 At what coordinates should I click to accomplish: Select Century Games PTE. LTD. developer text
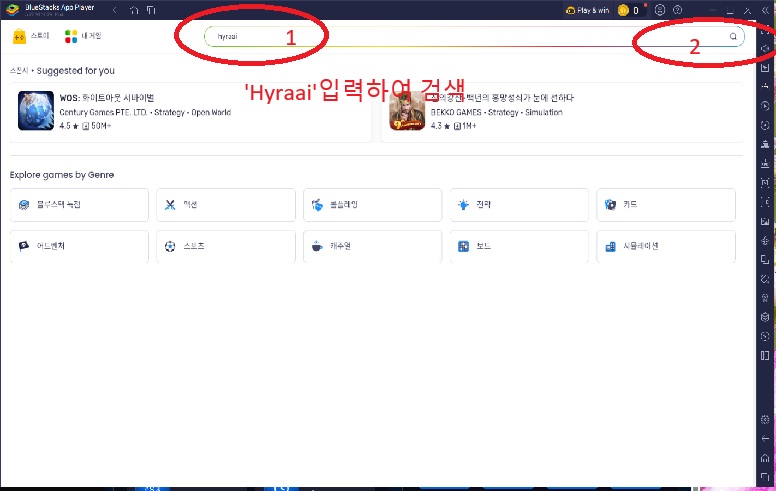(103, 112)
